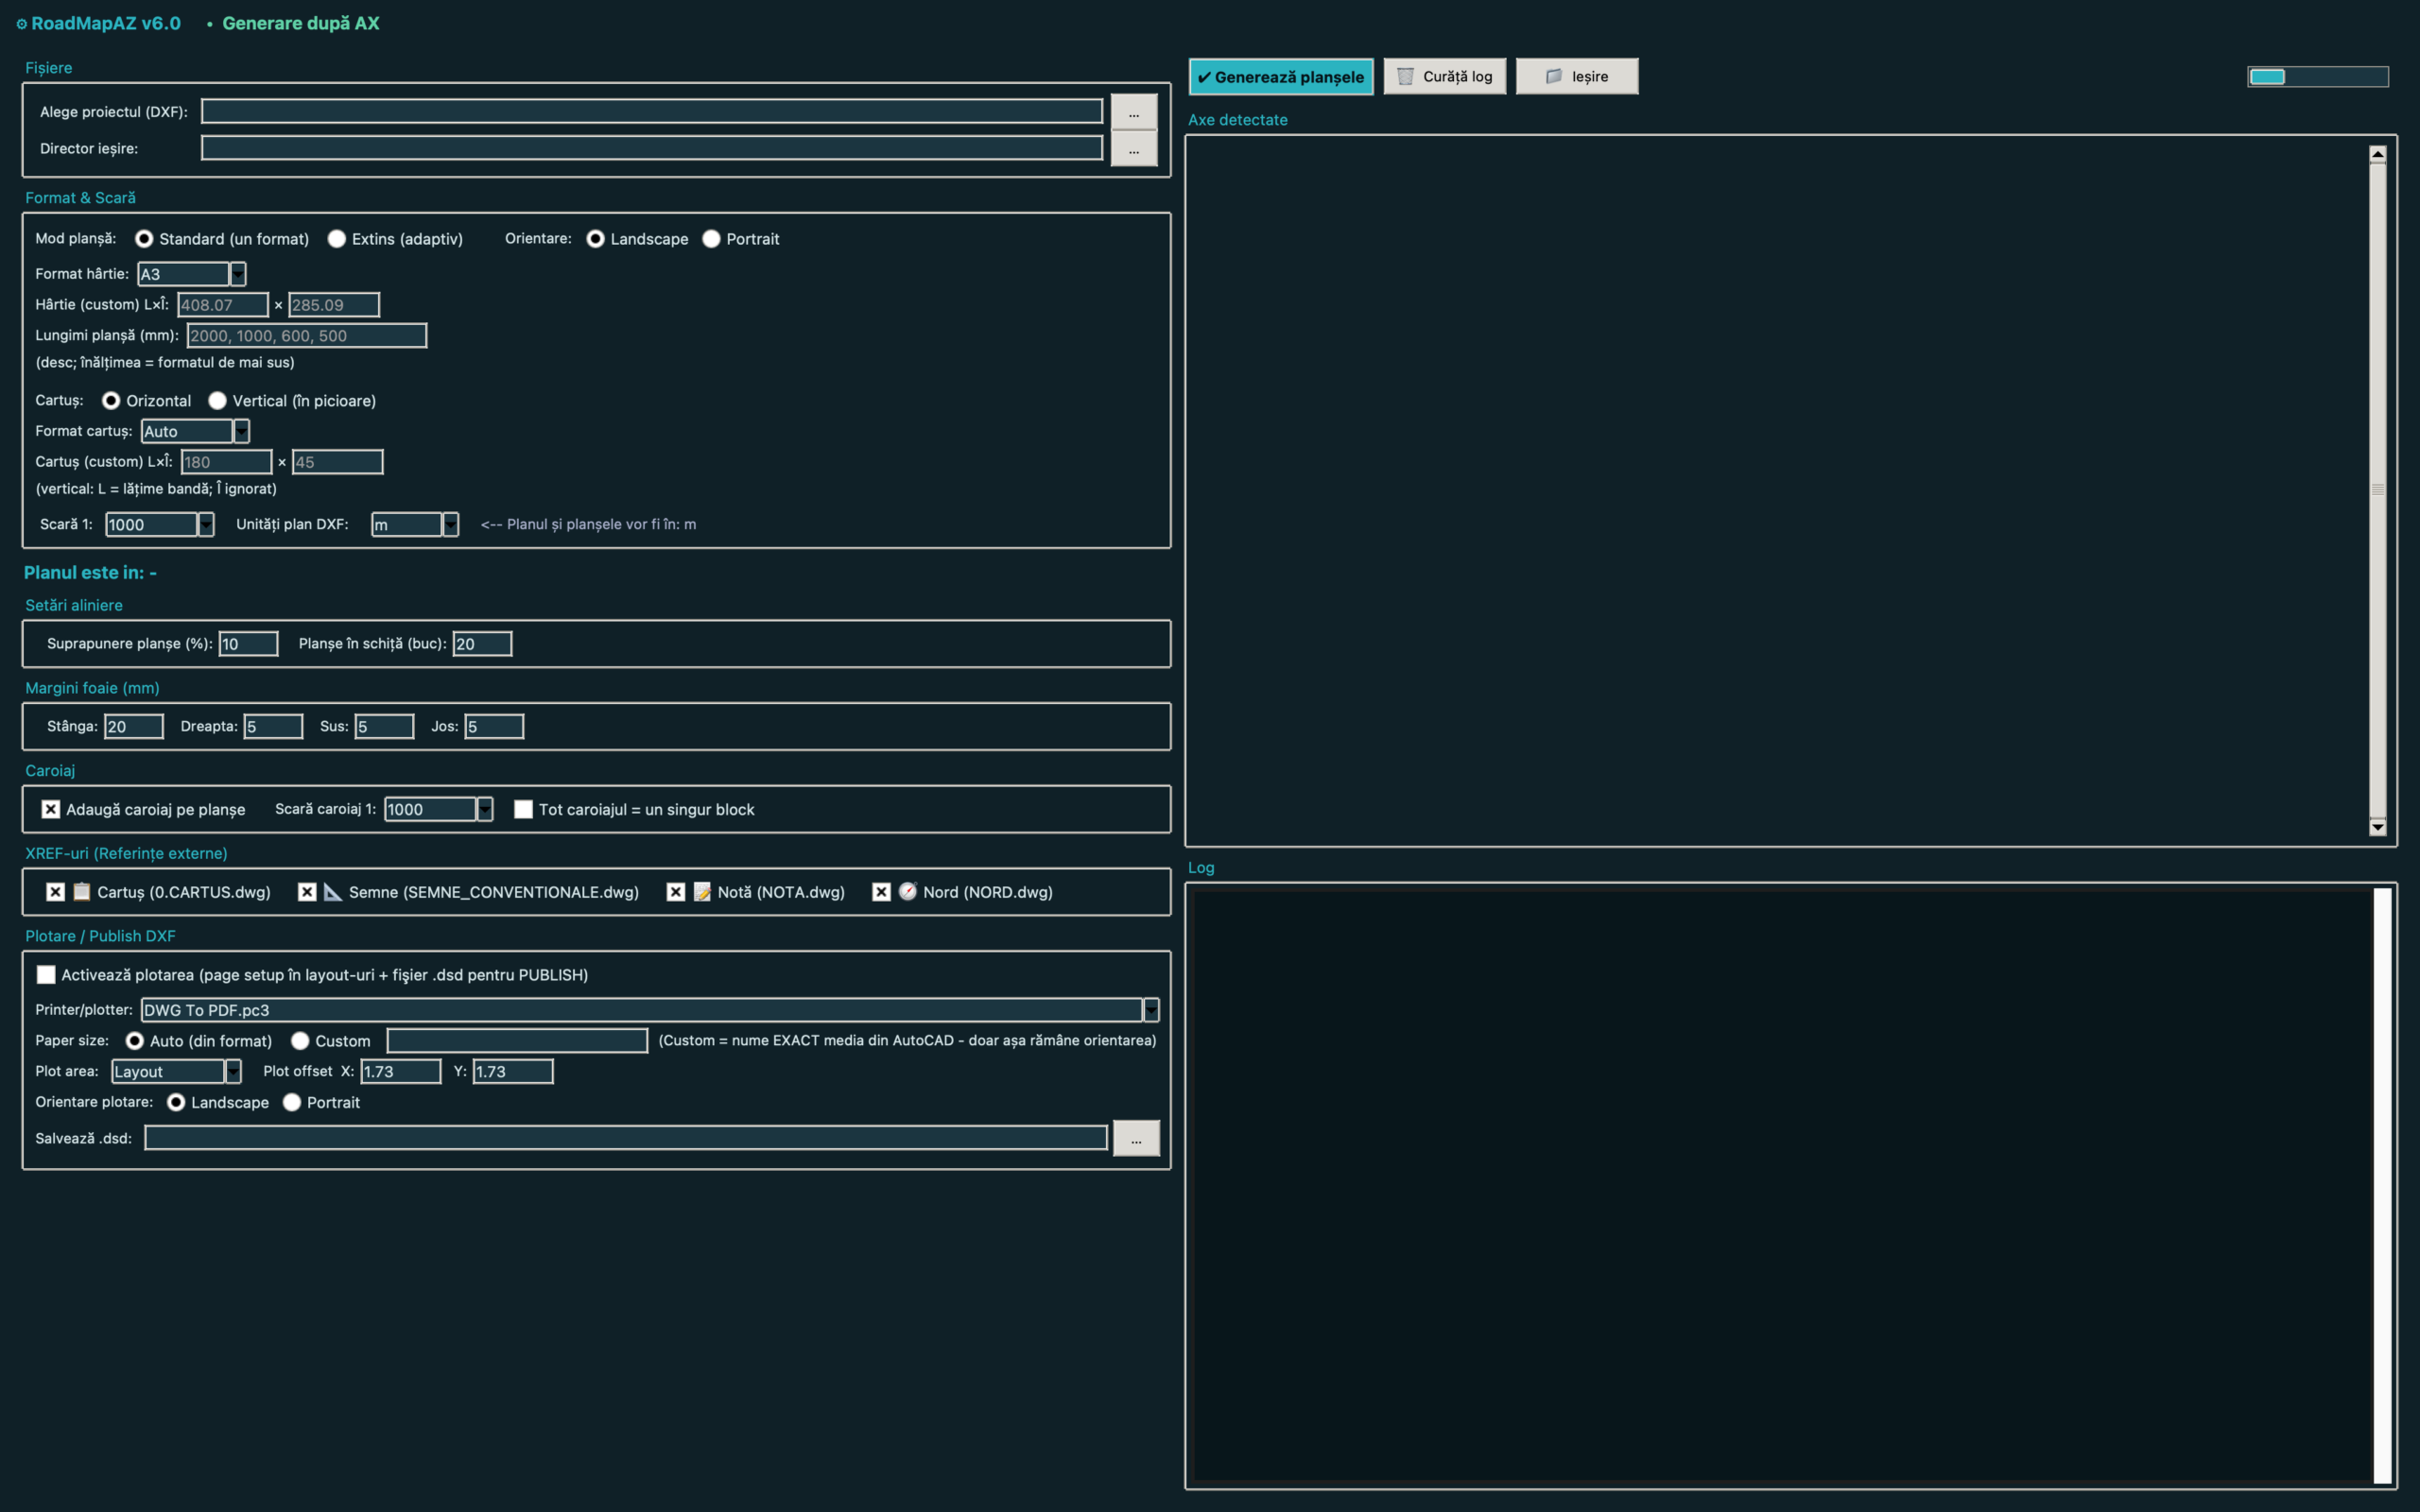Click Generează planșele button

(x=1281, y=76)
